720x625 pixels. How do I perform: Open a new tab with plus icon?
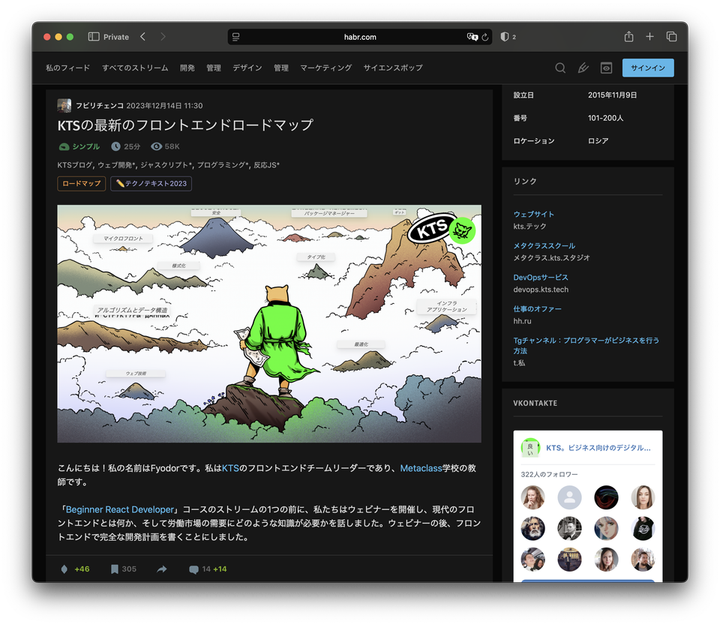(650, 37)
